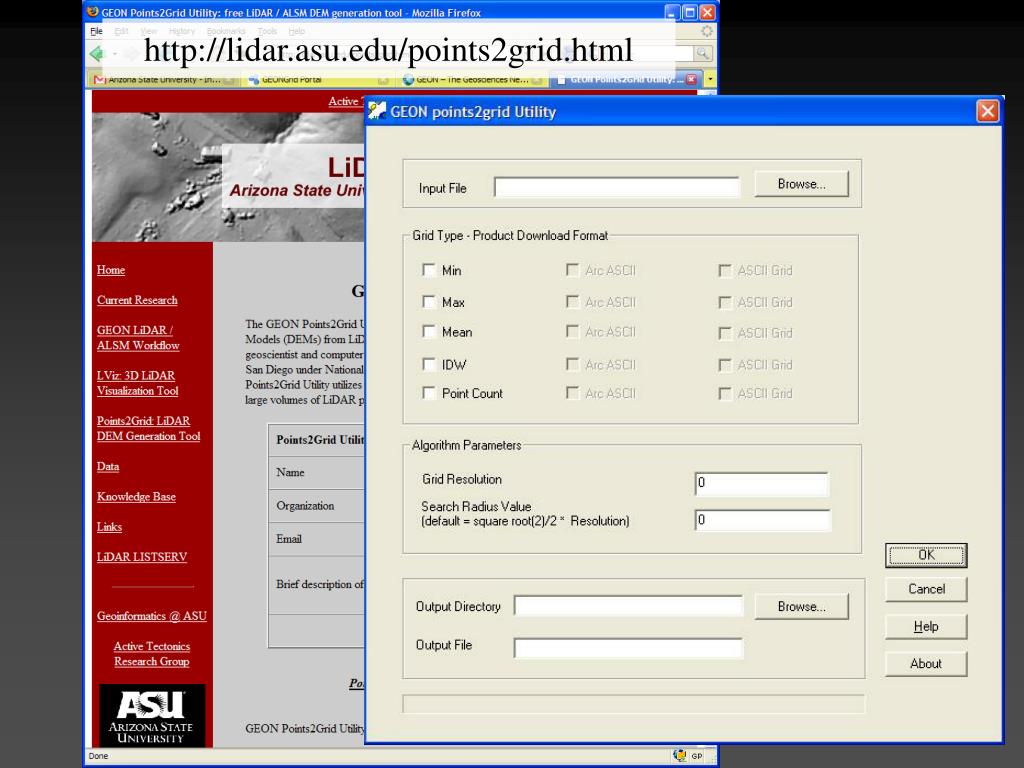Open the Home link in webpage sidebar
The image size is (1024, 768).
coord(111,270)
